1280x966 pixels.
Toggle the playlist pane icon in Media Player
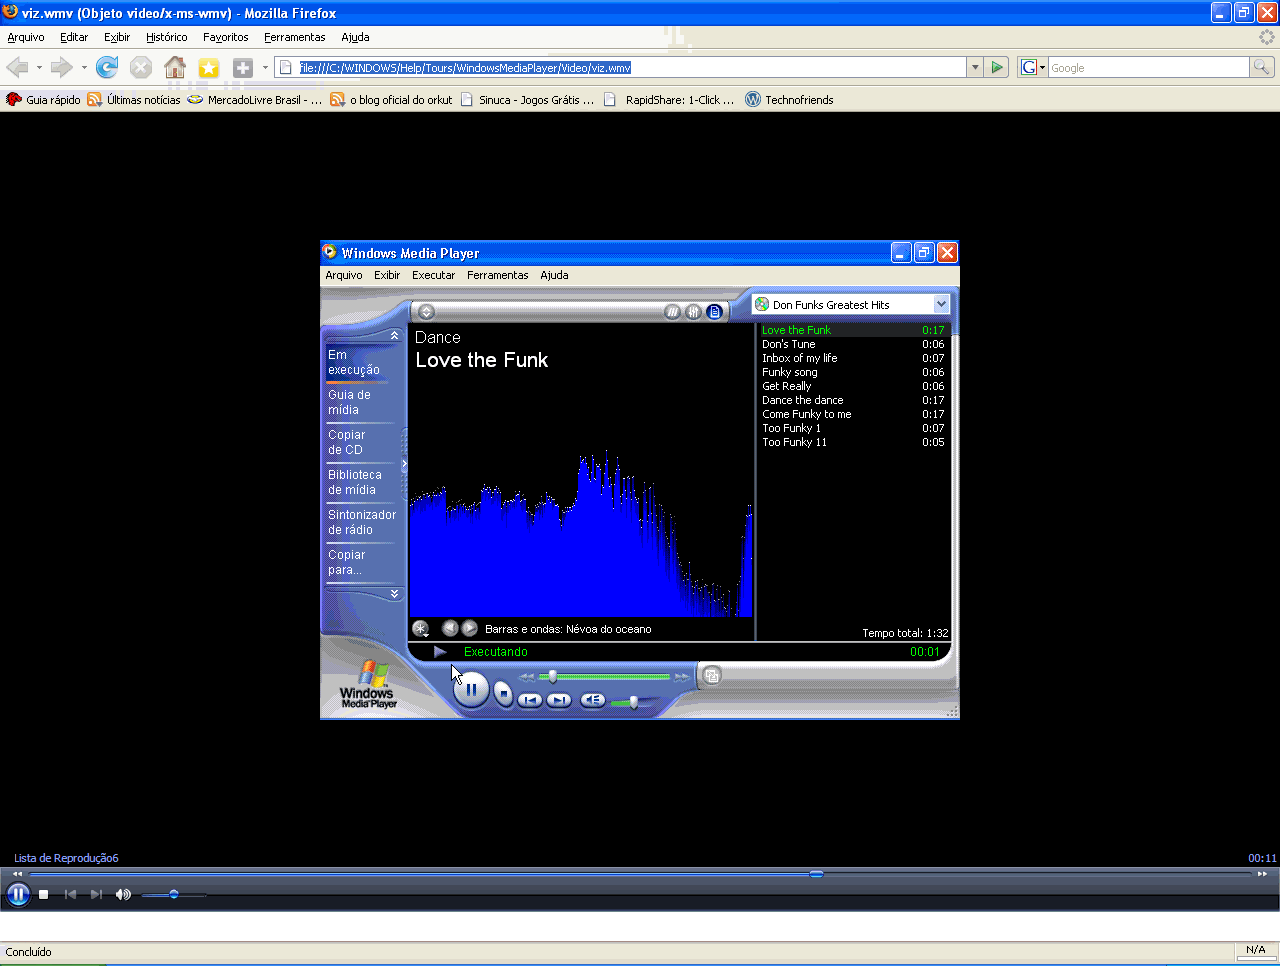pyautogui.click(x=714, y=312)
